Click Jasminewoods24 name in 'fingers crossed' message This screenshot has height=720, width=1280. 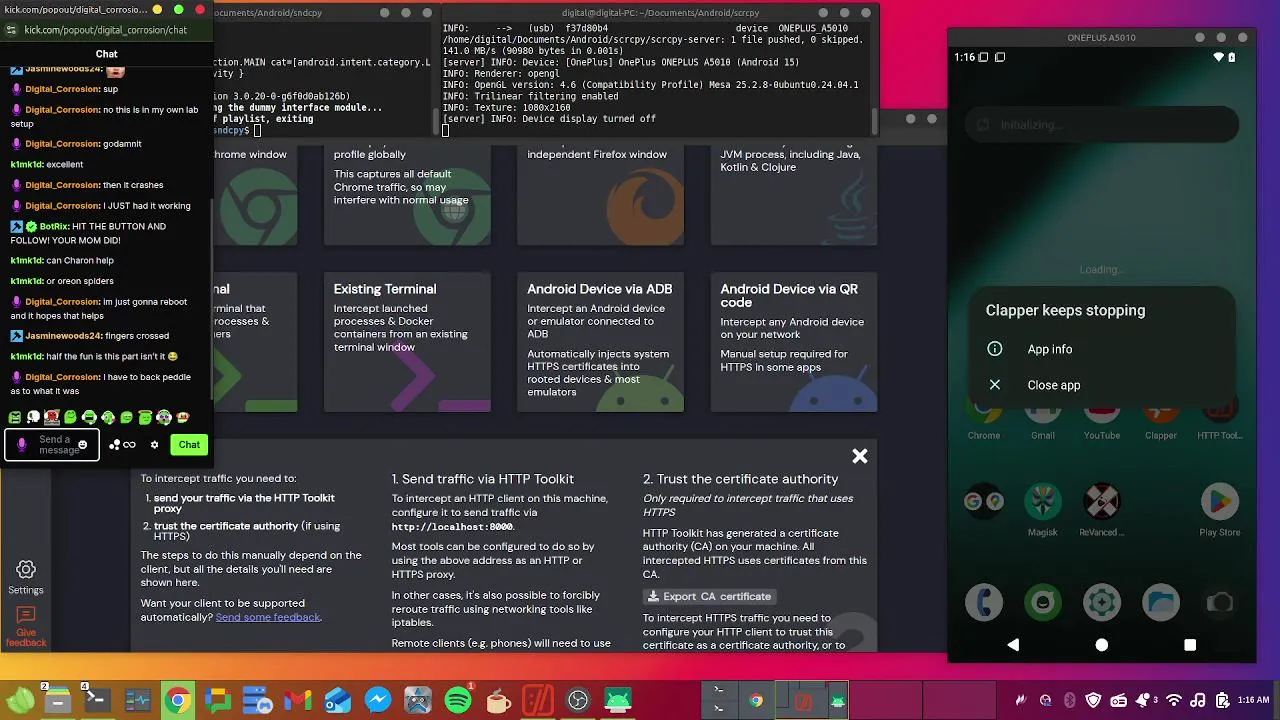click(63, 336)
